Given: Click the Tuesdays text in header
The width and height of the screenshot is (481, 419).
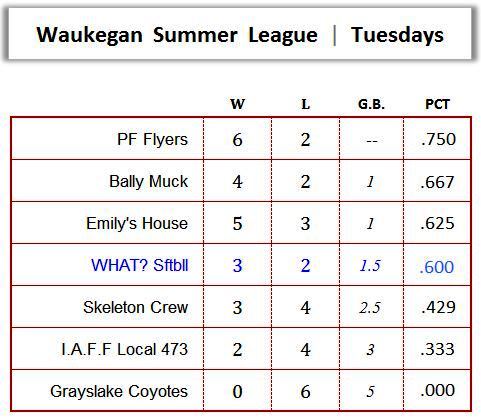Looking at the screenshot, I should coord(397,35).
